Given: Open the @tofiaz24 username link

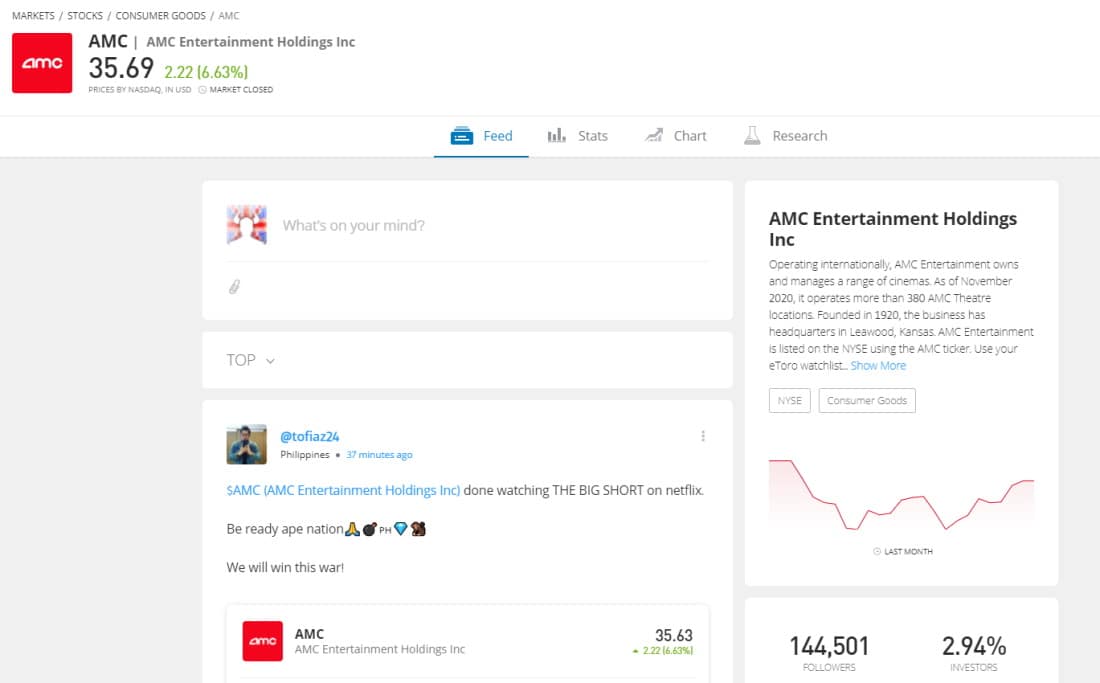Looking at the screenshot, I should point(309,436).
